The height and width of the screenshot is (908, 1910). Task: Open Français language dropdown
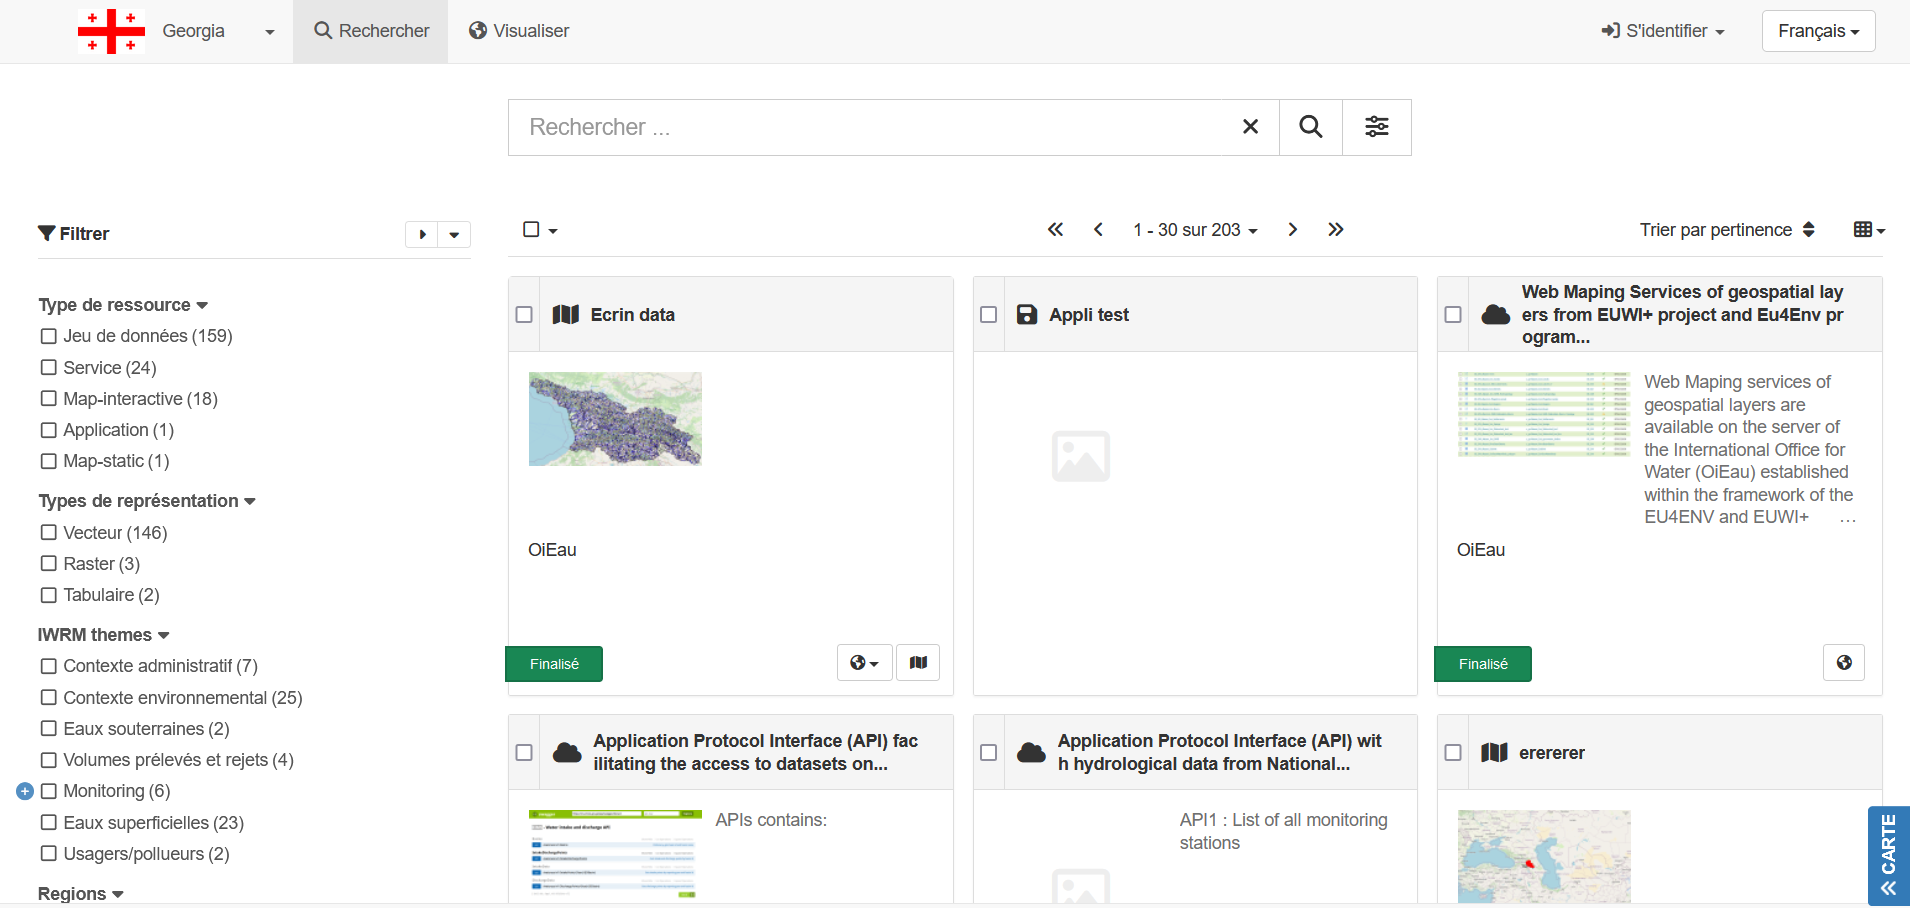[x=1818, y=31]
